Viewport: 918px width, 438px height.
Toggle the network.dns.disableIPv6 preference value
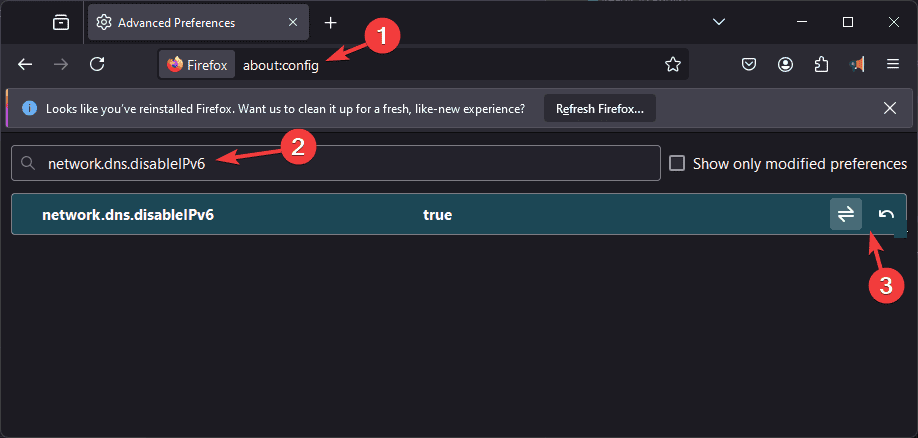coord(845,214)
